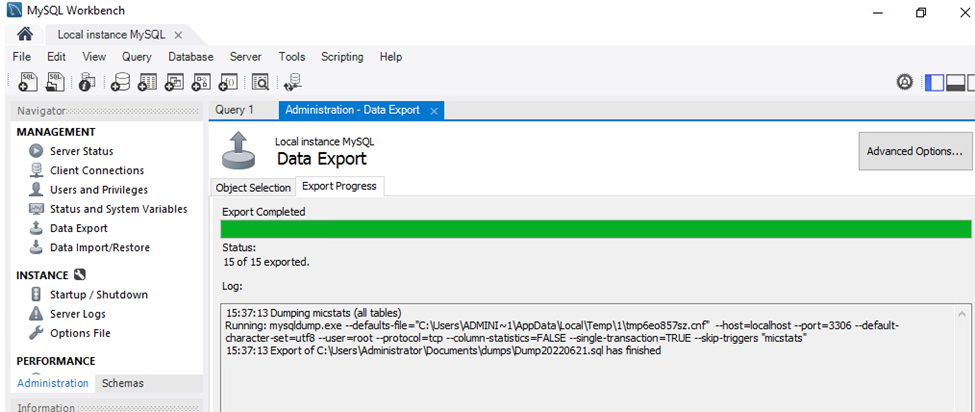Open the Server menu
The height and width of the screenshot is (412, 975).
[246, 57]
